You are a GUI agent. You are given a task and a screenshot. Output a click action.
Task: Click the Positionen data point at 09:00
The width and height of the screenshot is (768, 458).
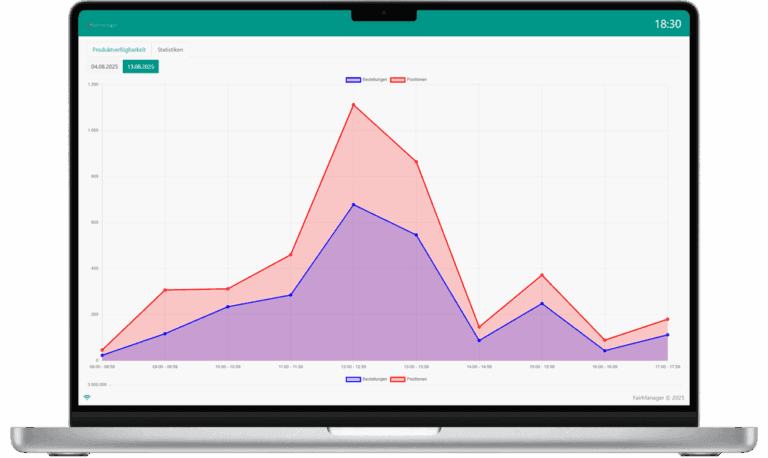coord(164,290)
